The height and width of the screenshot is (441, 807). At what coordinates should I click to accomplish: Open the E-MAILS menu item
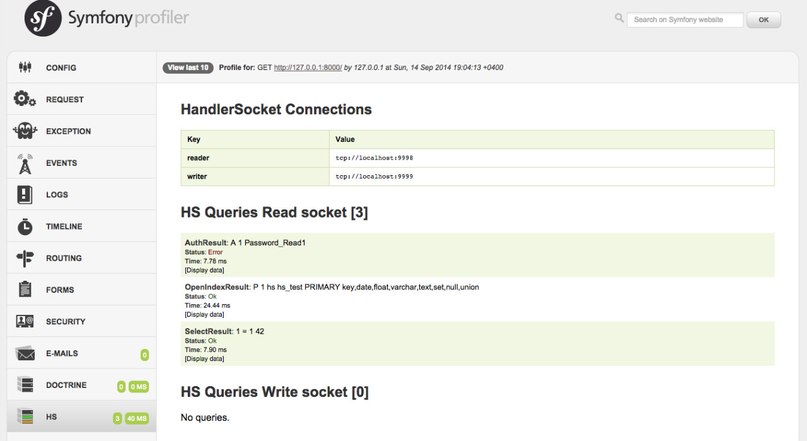(x=82, y=354)
